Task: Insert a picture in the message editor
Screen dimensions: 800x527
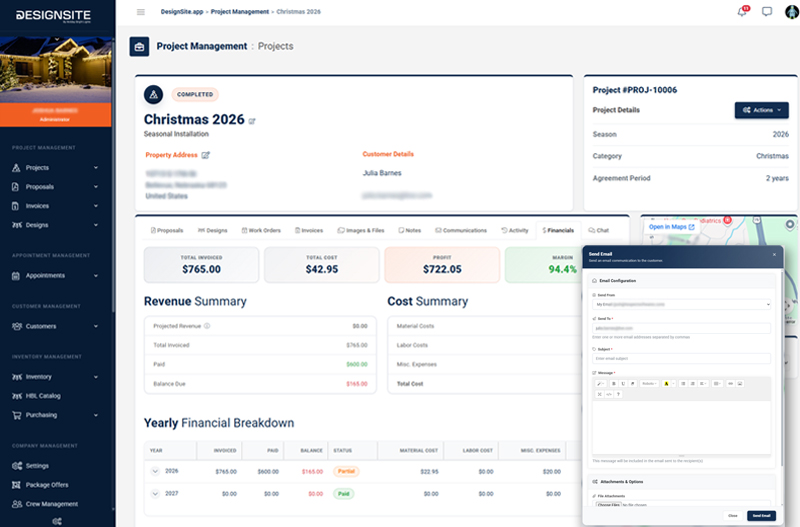Action: point(740,384)
